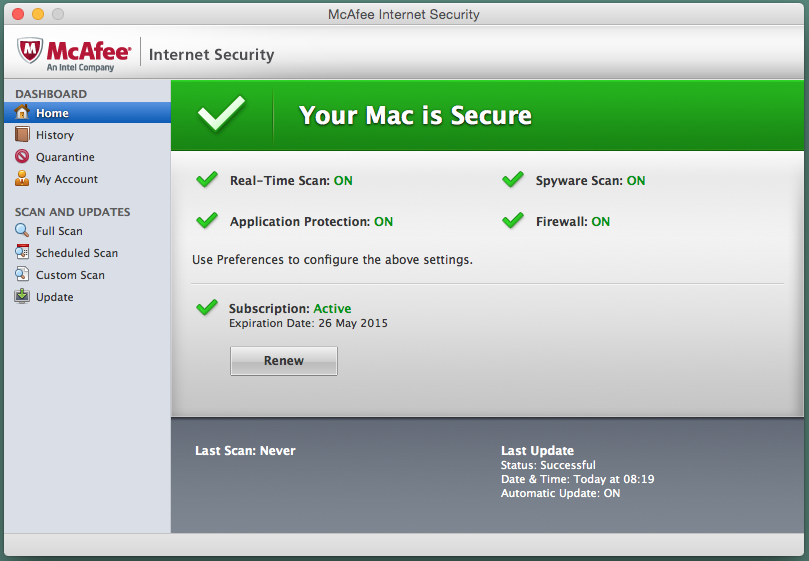Click the Last Scan: Never text
The width and height of the screenshot is (809, 561).
[x=245, y=451]
